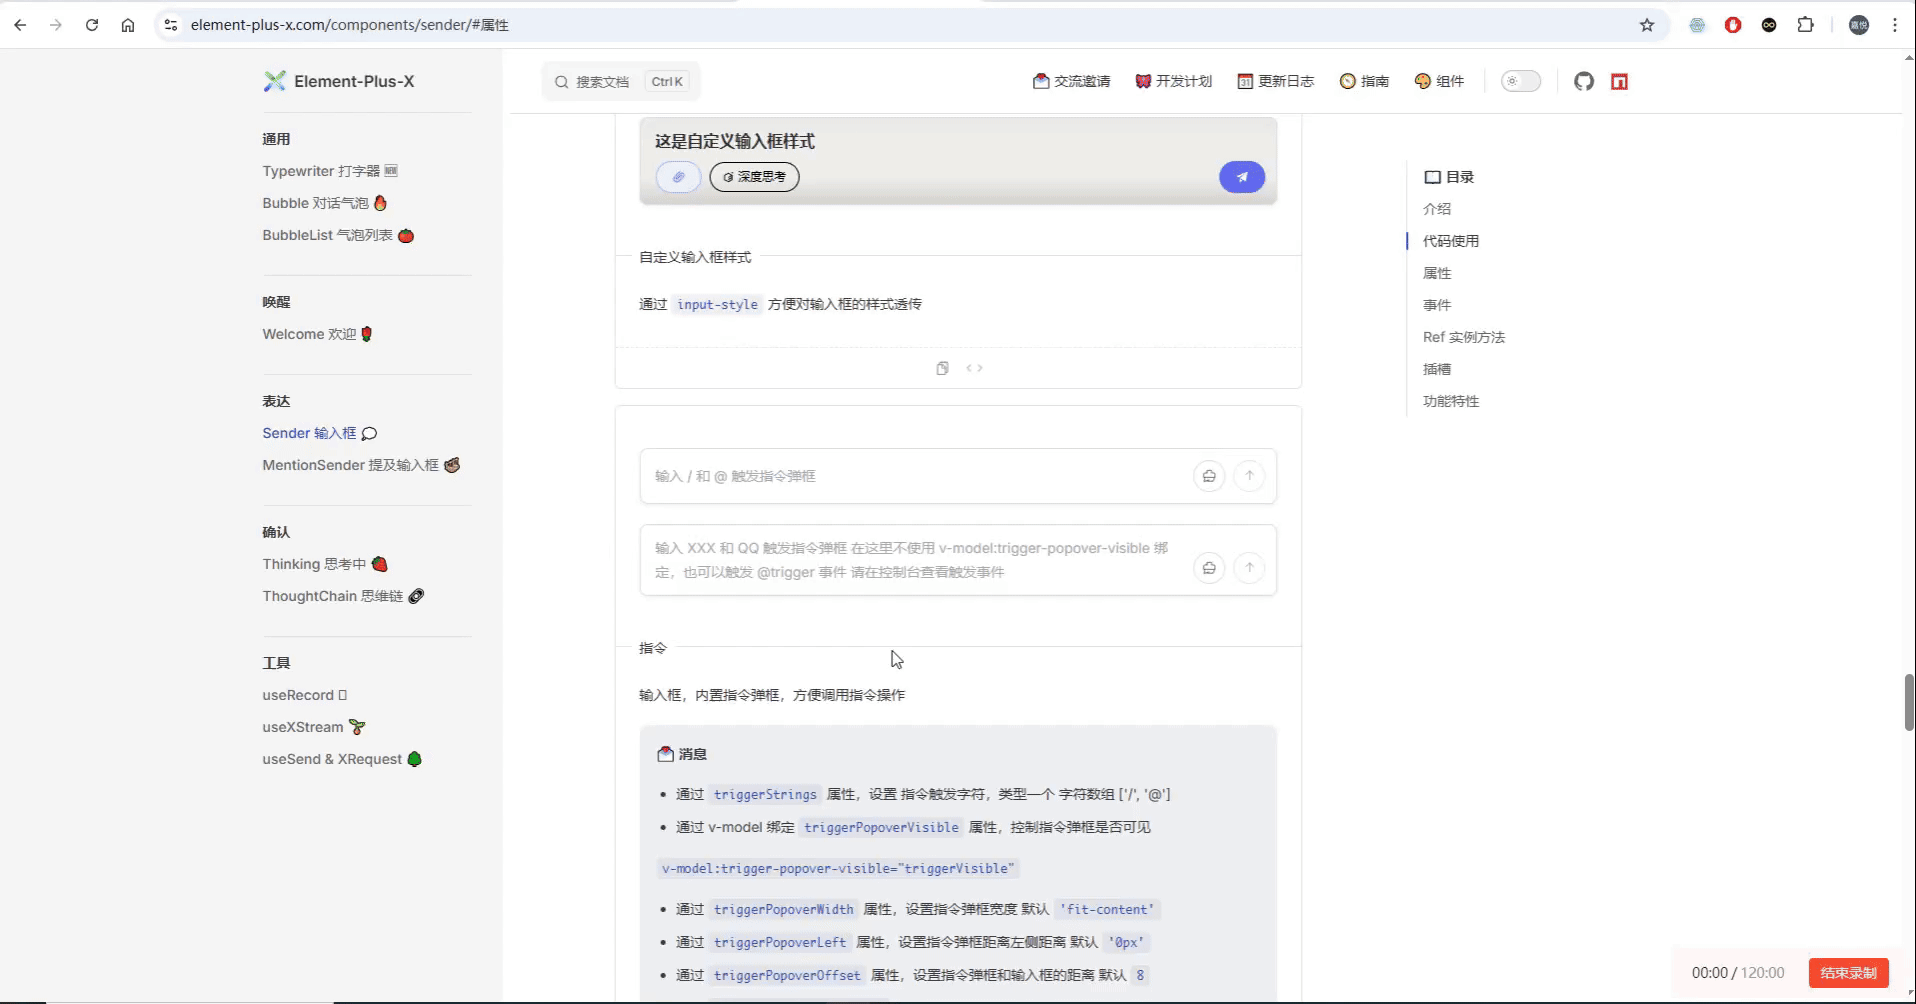
Task: Open the Chrome extensions puzzle menu
Action: coord(1806,24)
